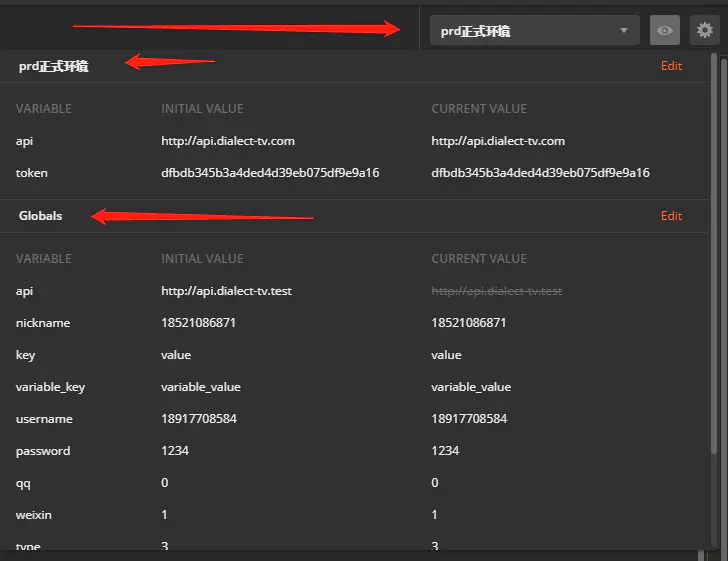Click the prd environment section heading
This screenshot has width=728, height=561.
click(x=53, y=66)
